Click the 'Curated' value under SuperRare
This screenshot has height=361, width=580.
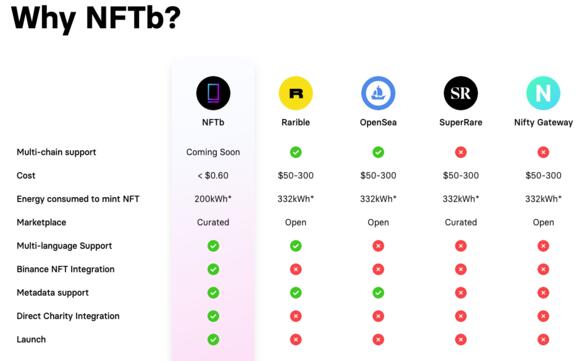pos(461,222)
